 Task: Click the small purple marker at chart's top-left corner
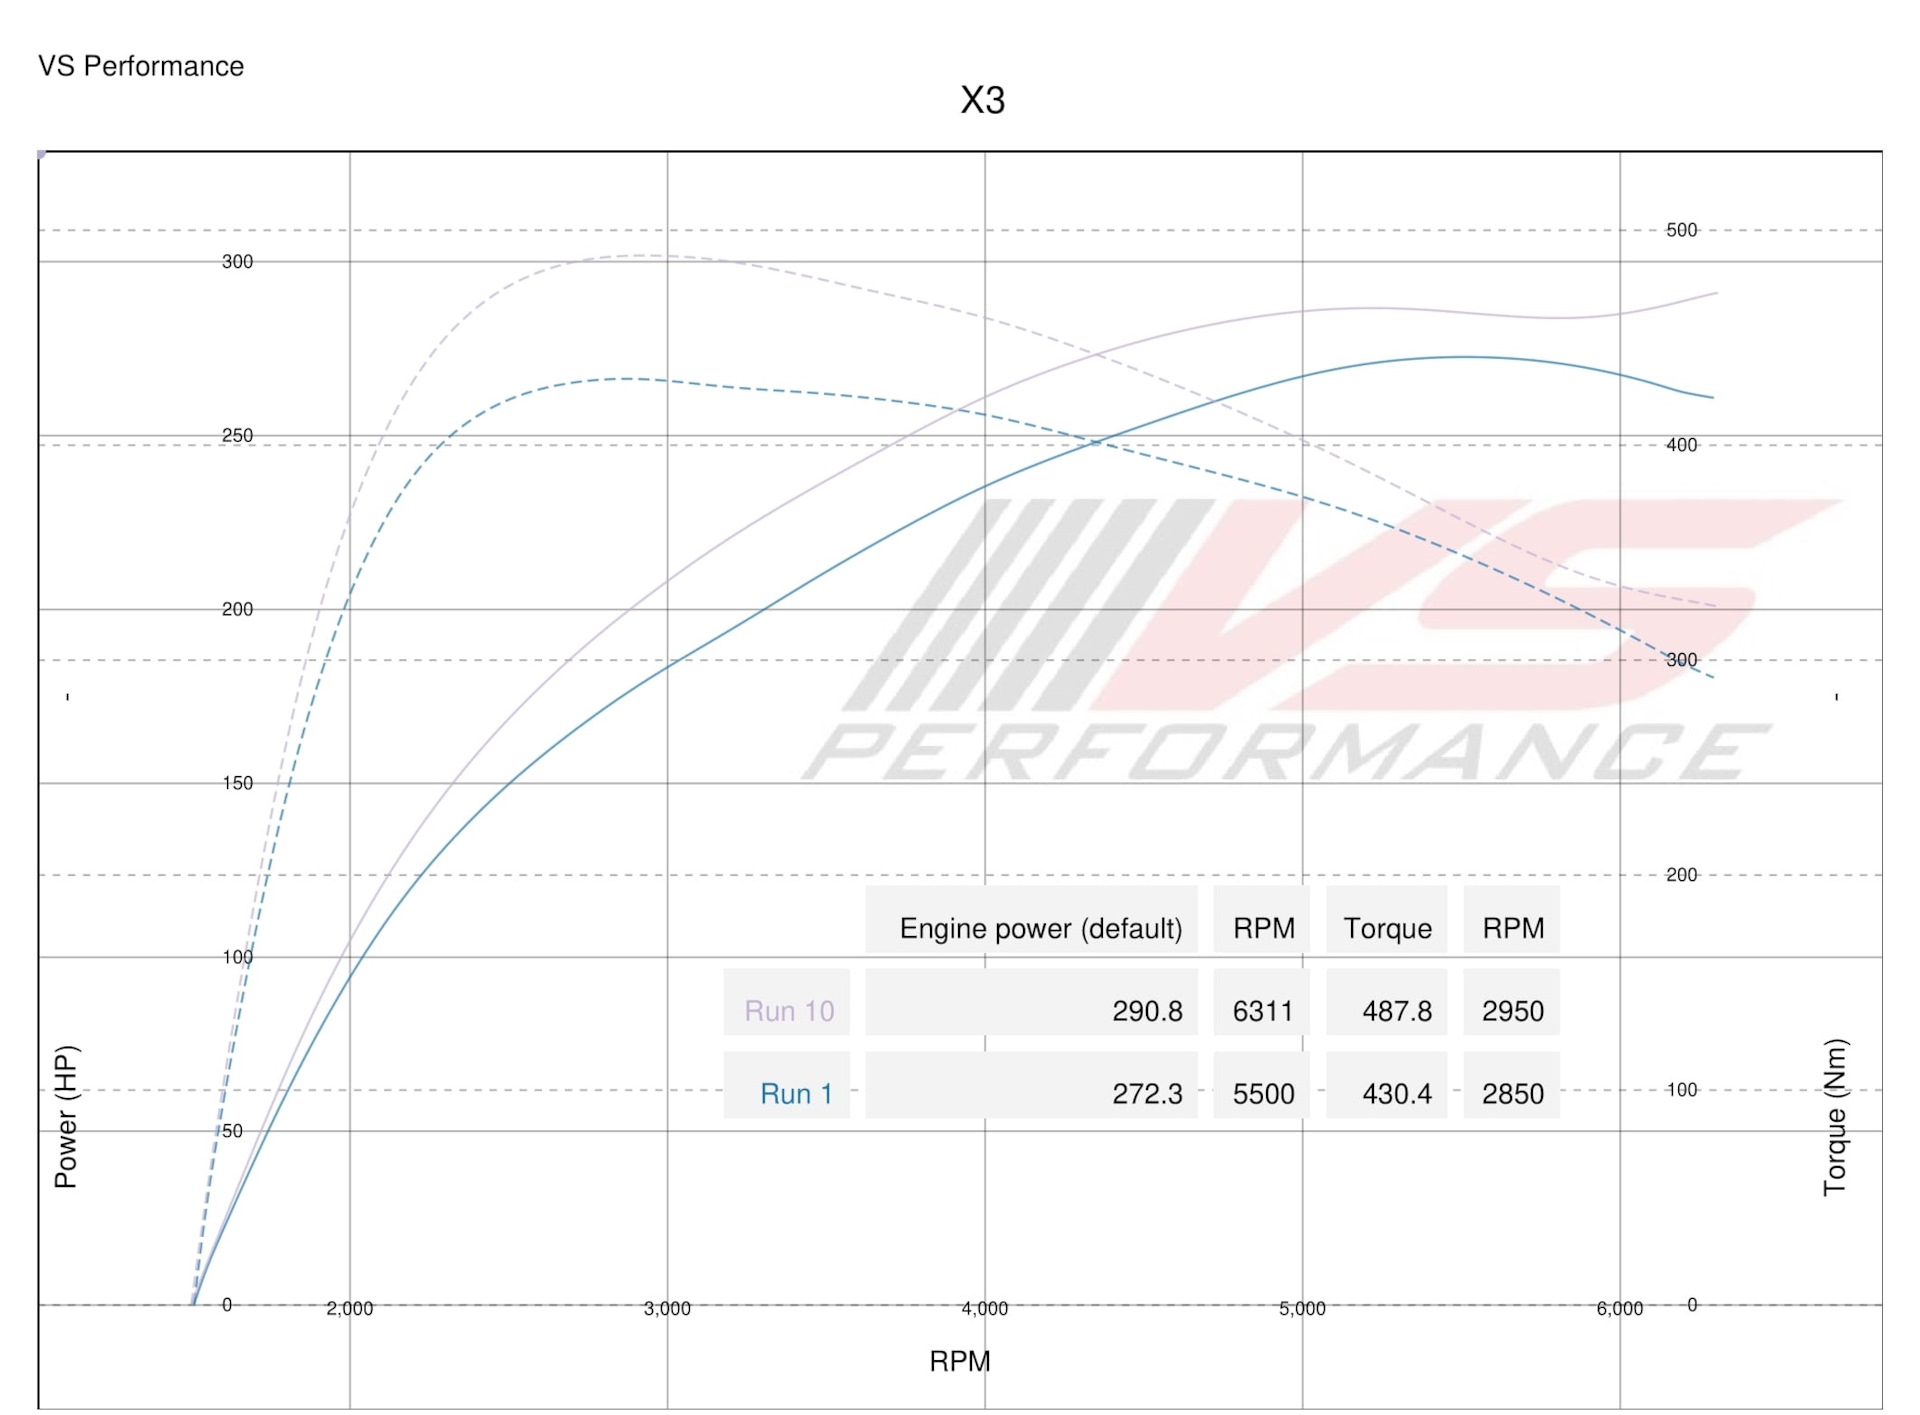[41, 152]
